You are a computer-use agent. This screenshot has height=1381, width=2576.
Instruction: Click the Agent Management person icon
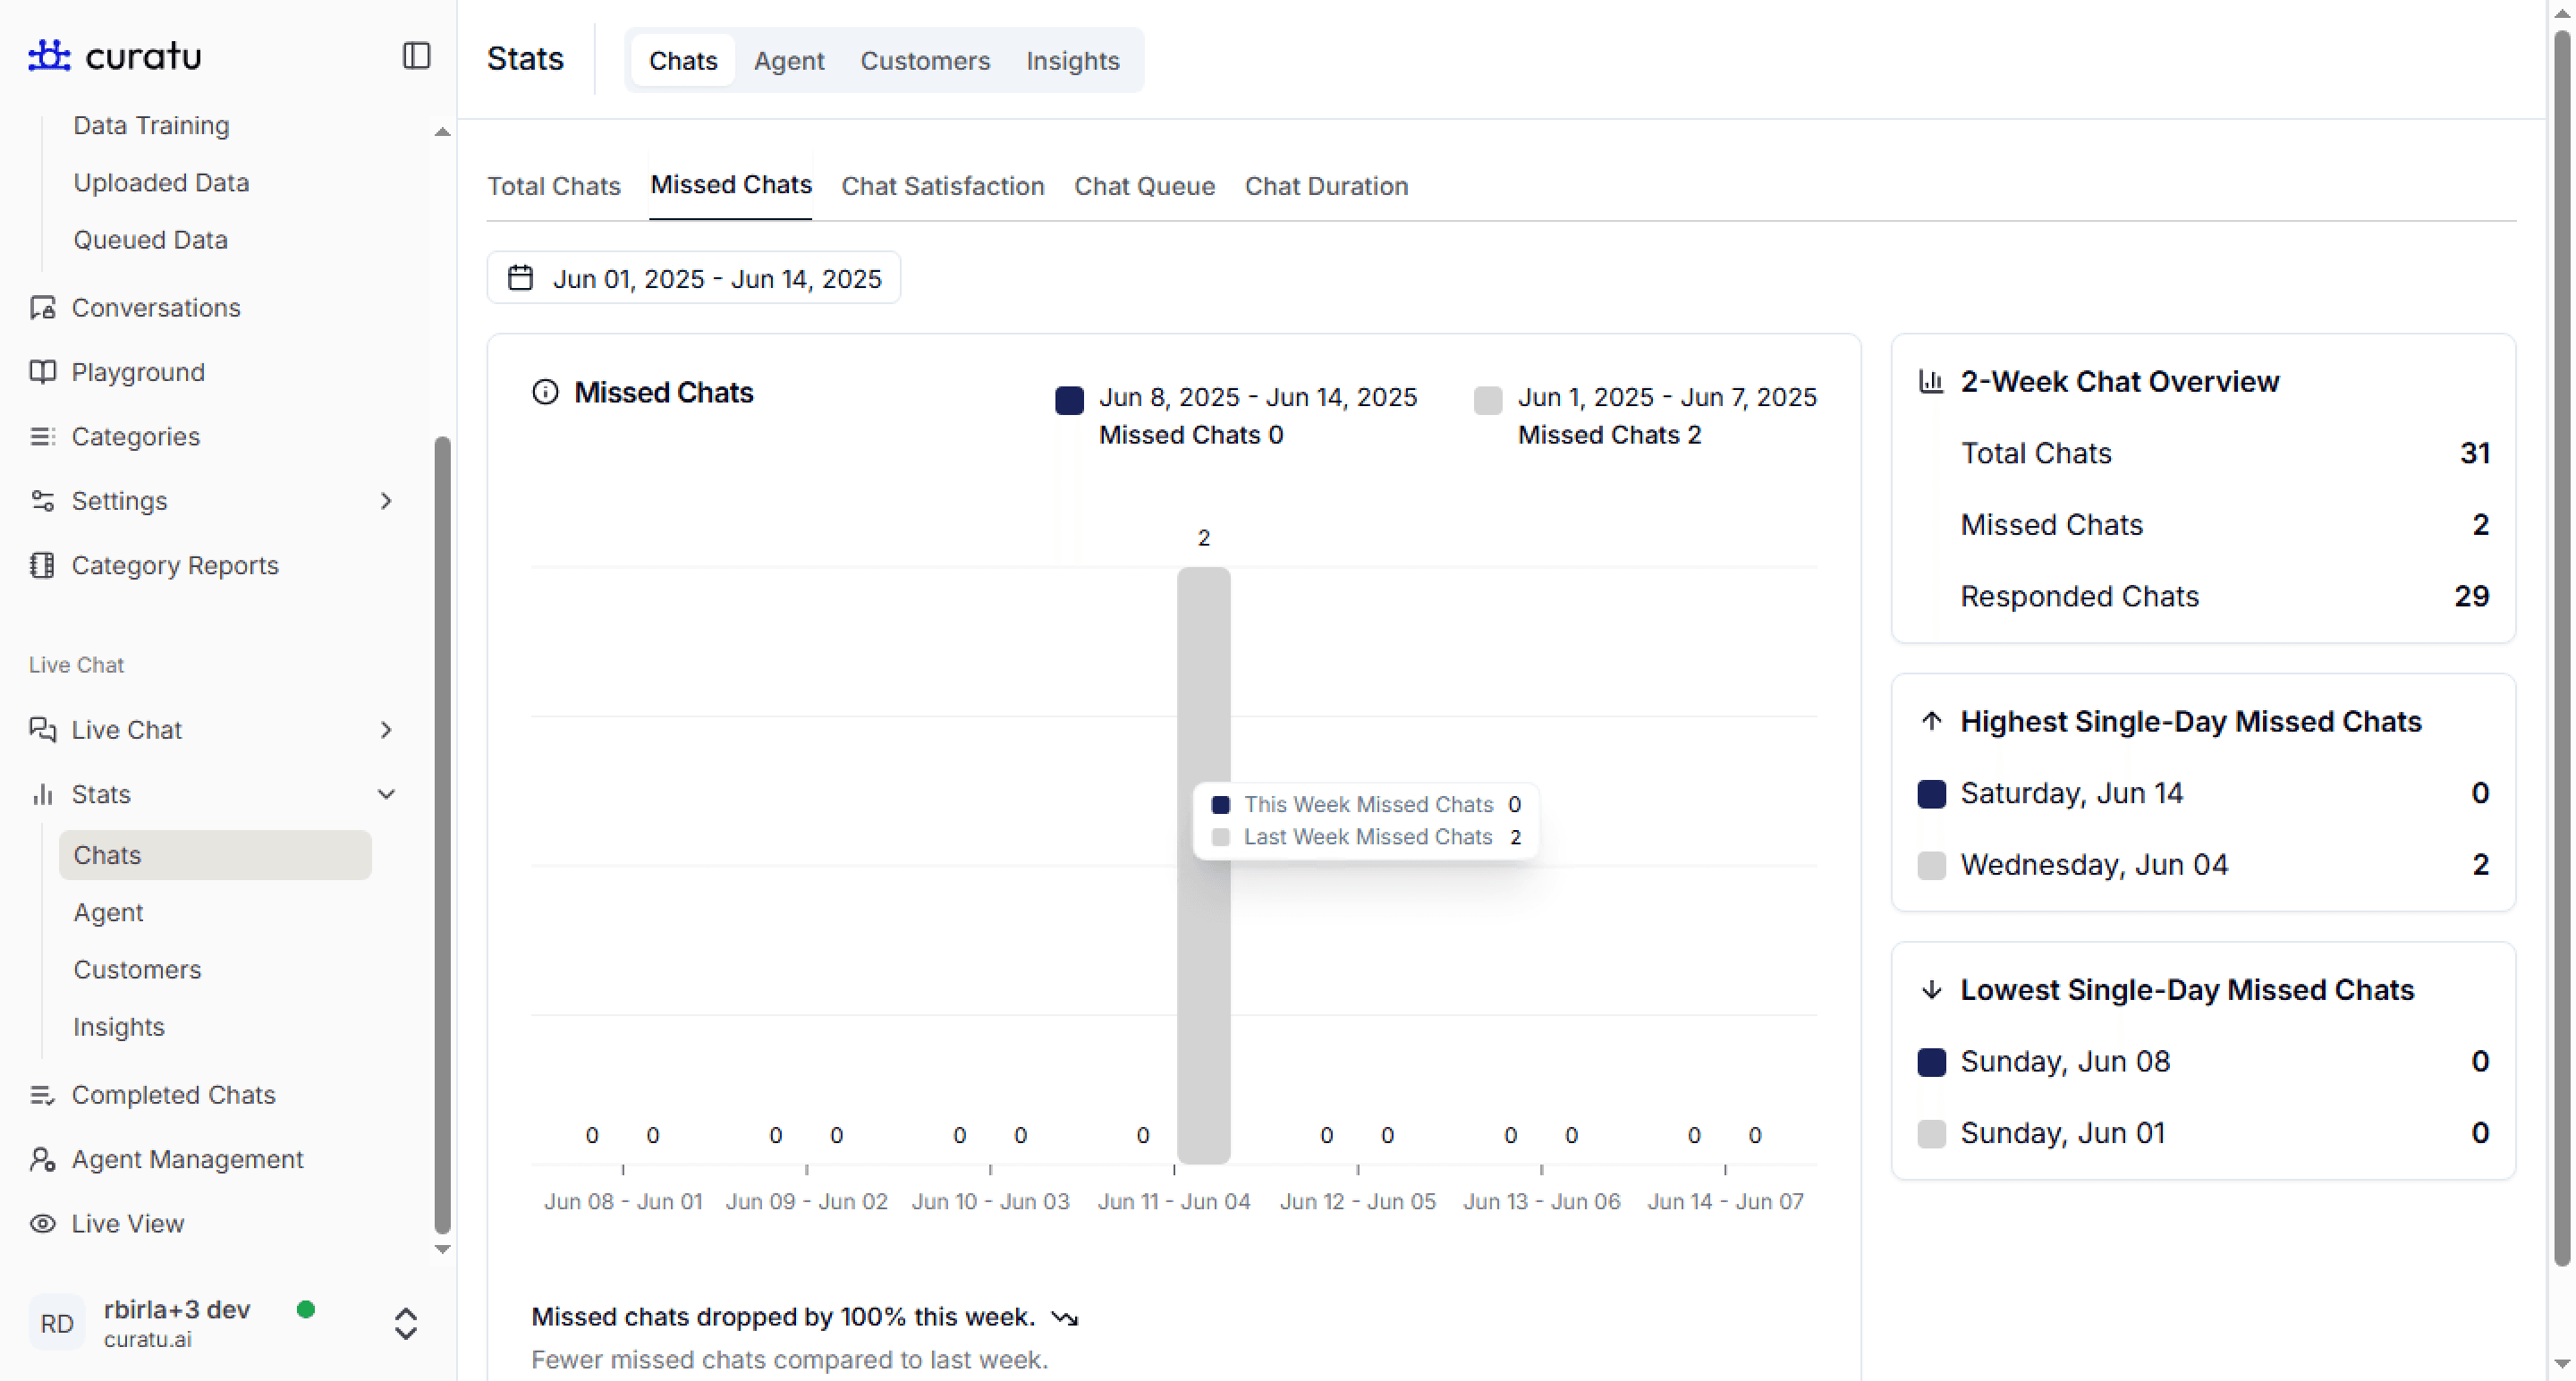[x=42, y=1159]
